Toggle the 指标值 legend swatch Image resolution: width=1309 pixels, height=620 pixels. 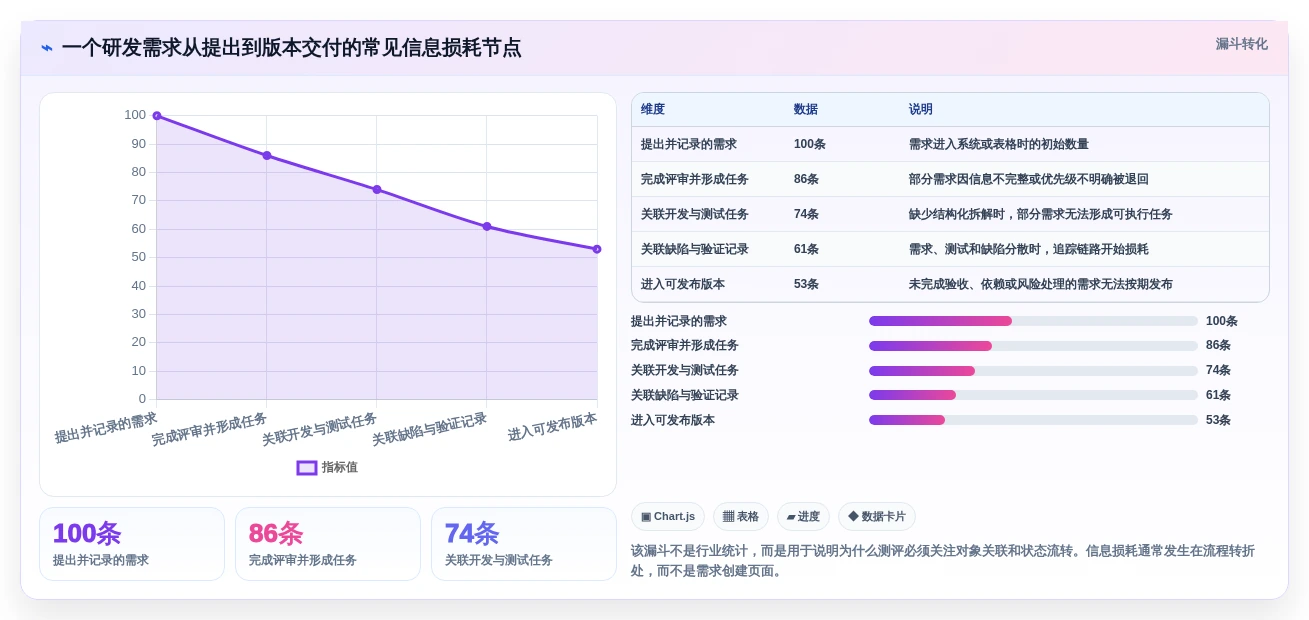[x=307, y=467]
